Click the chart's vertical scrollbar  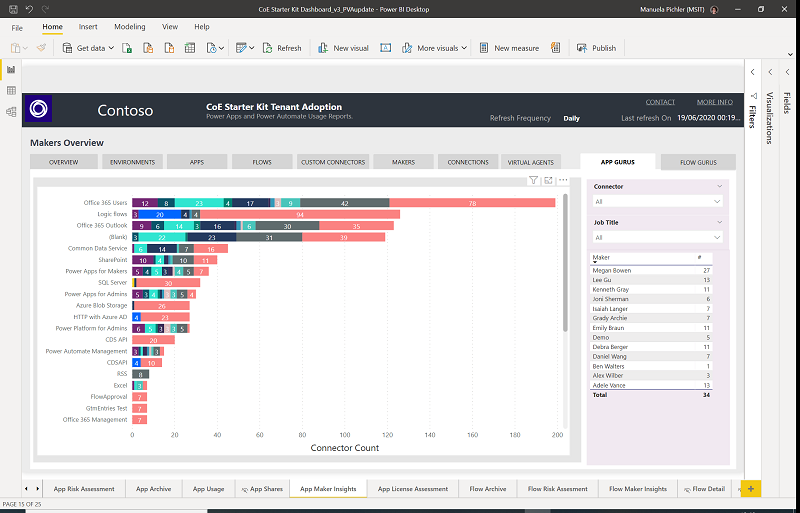coord(565,263)
